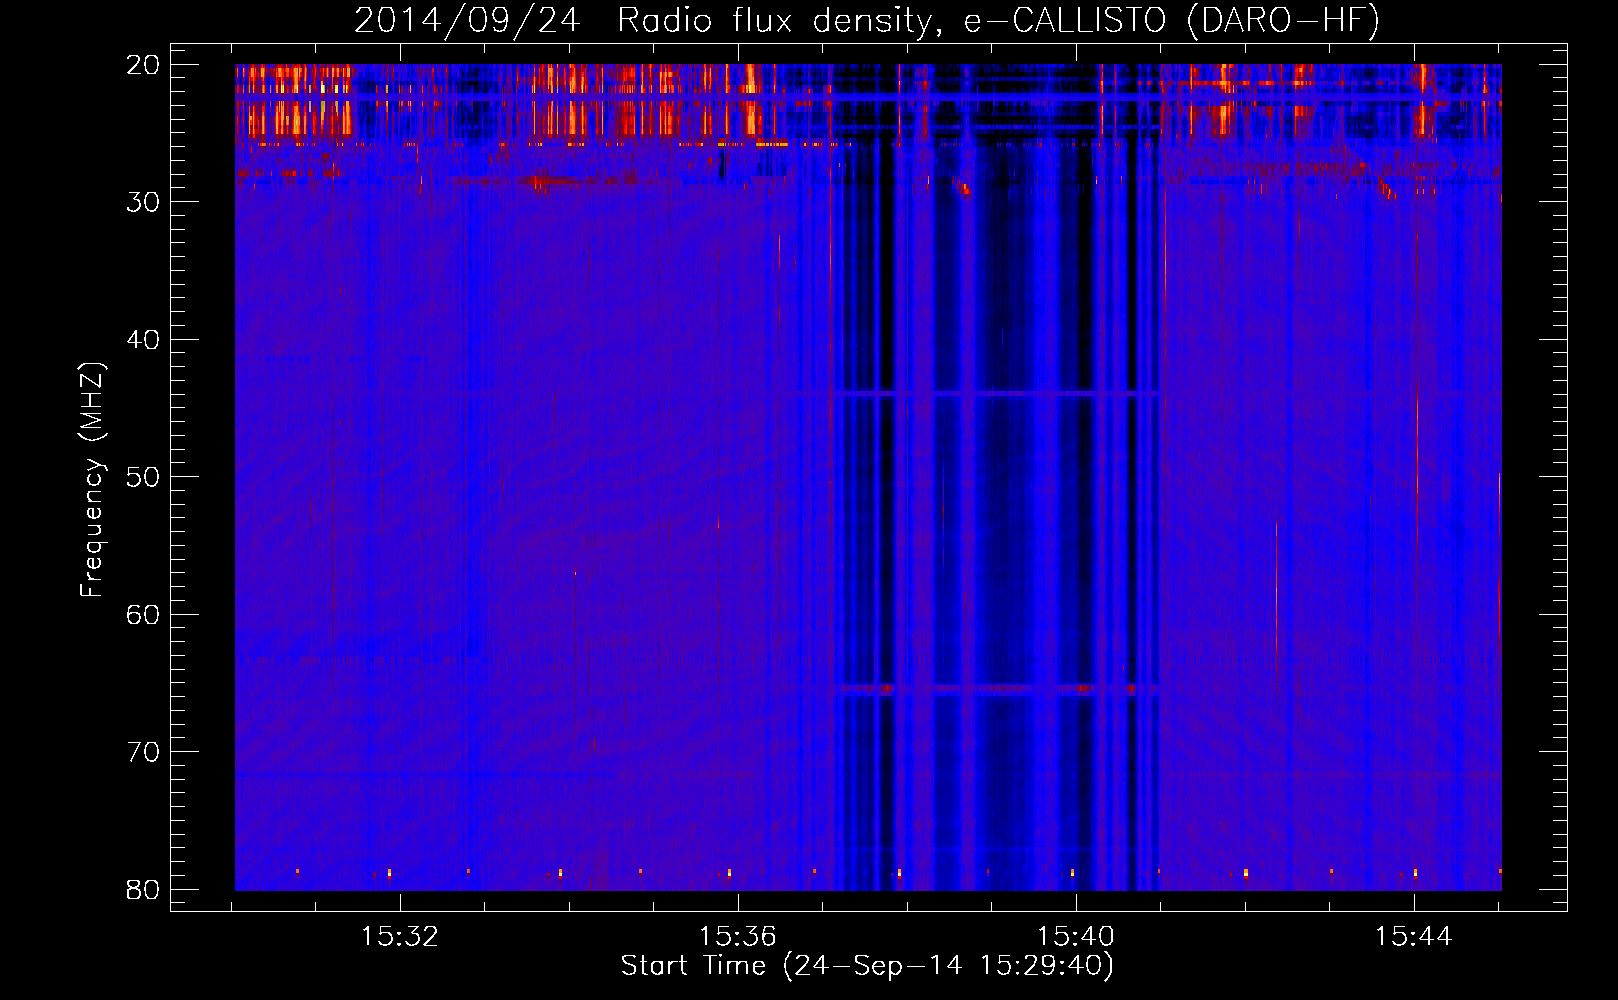The image size is (1618, 1000).
Task: Click the 50 frequency tick label
Action: click(x=143, y=477)
